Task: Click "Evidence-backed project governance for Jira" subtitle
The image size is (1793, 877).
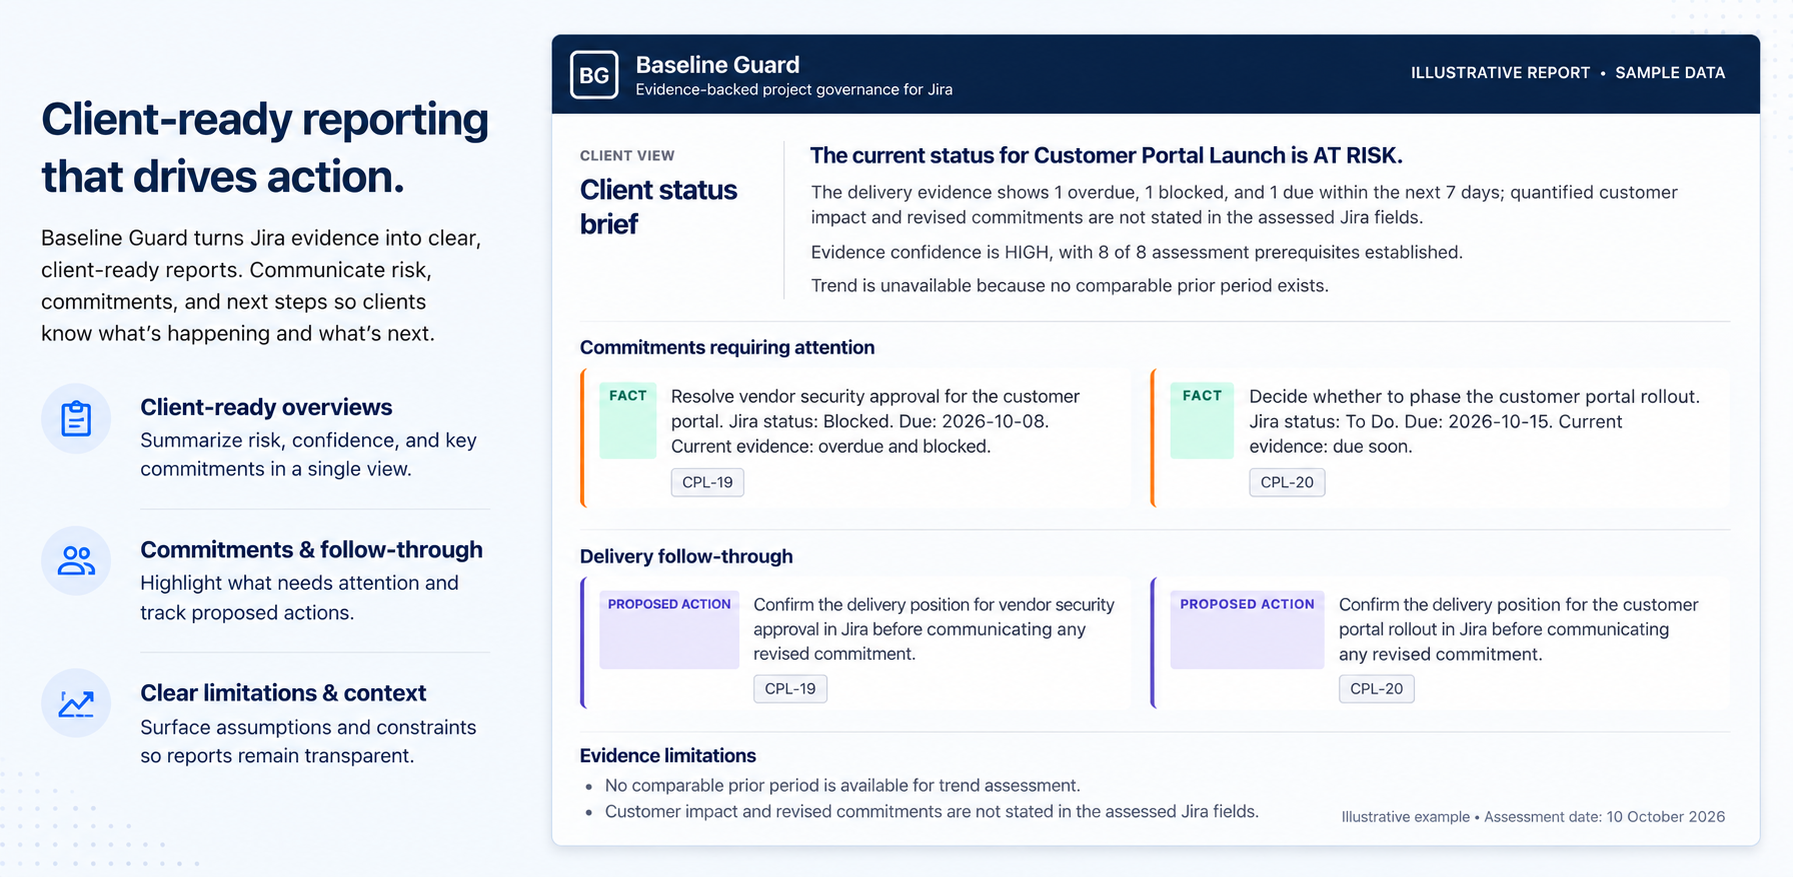Action: point(794,90)
